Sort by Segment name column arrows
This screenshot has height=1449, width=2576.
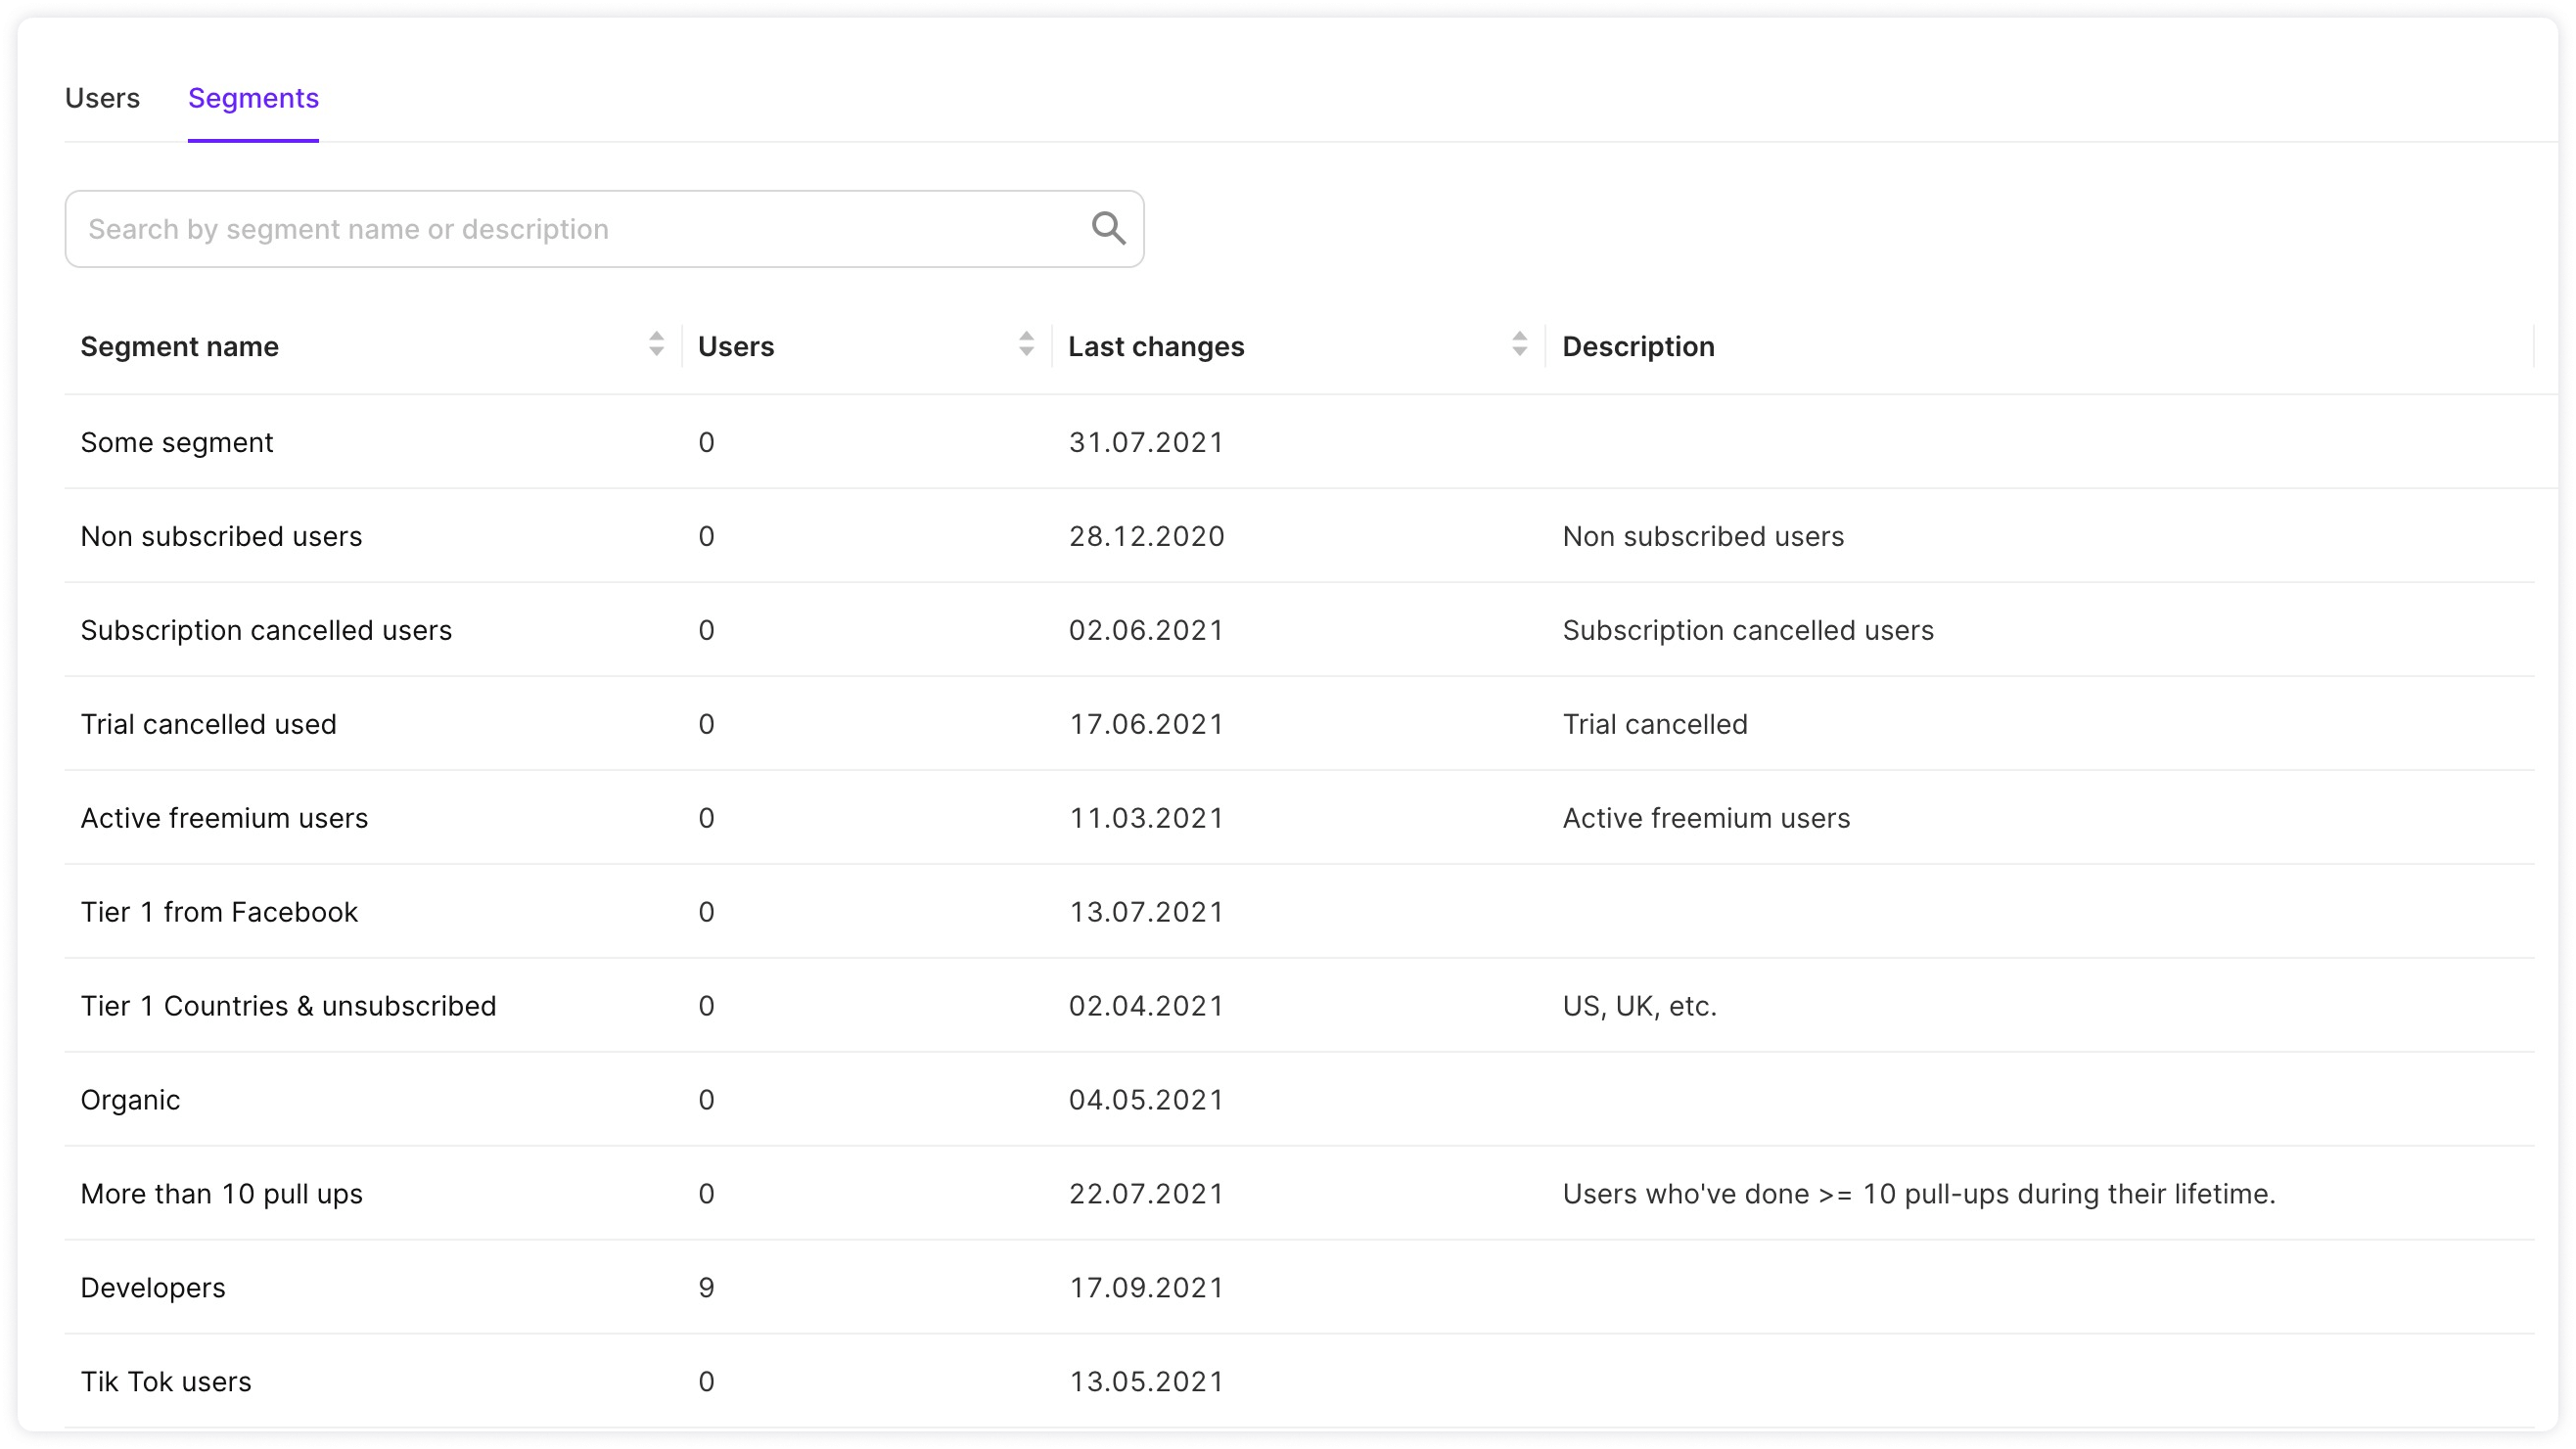tap(656, 344)
